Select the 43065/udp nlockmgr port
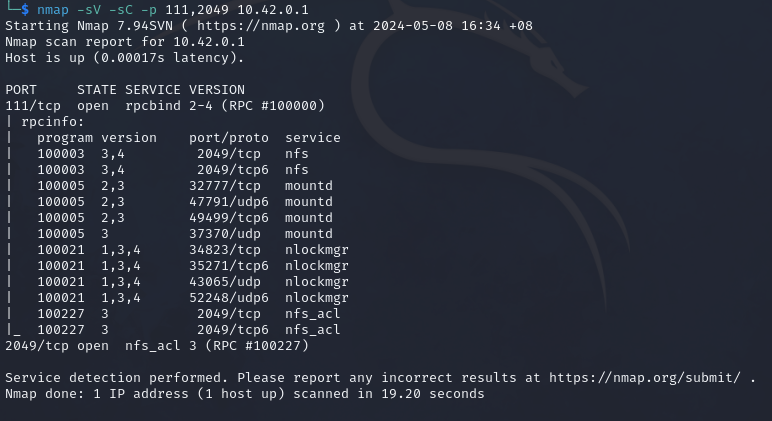The width and height of the screenshot is (772, 421). tap(225, 281)
